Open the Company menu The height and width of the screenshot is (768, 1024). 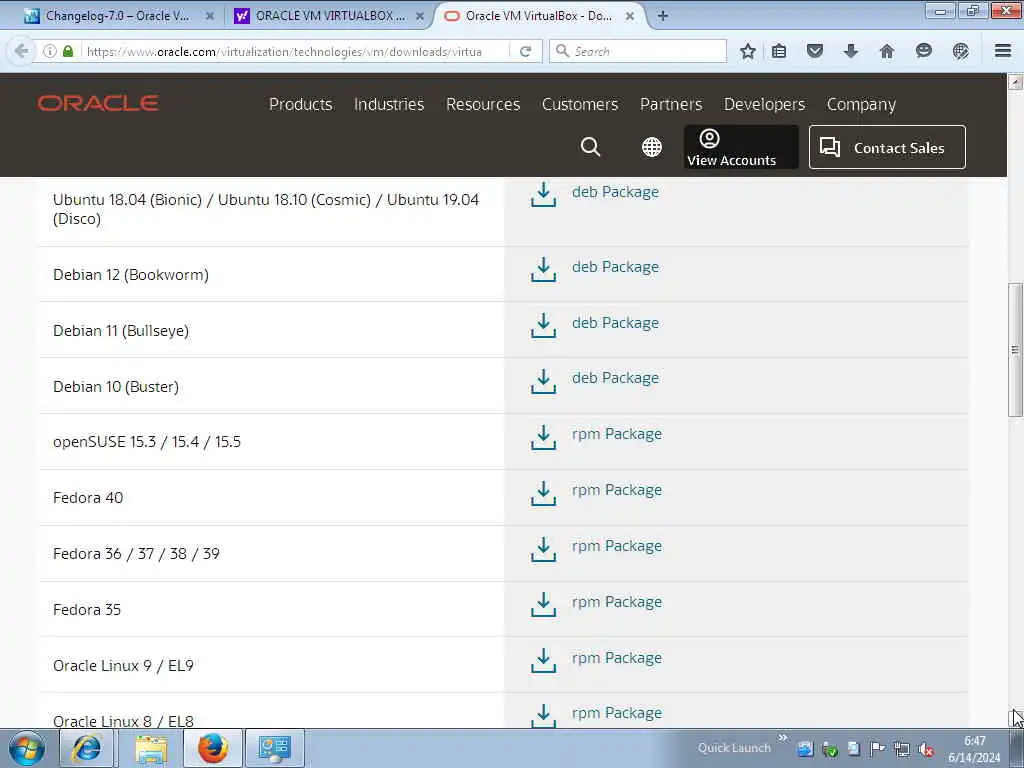[861, 104]
